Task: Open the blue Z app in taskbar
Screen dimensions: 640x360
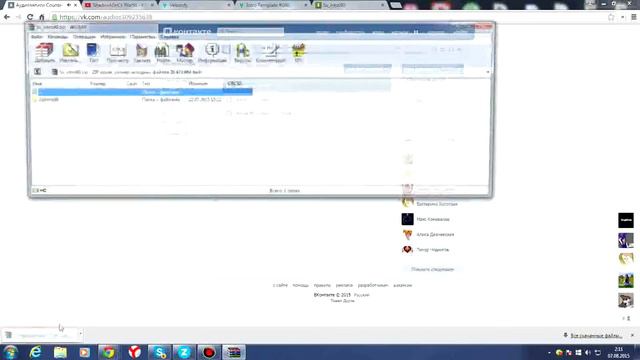Action: [x=184, y=352]
